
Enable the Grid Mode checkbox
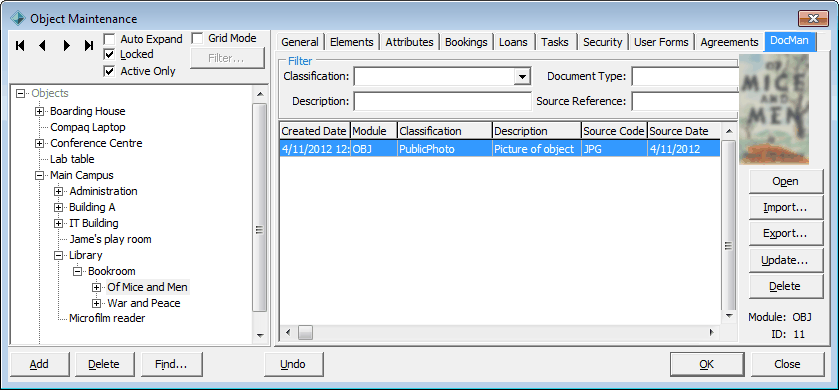coord(197,39)
